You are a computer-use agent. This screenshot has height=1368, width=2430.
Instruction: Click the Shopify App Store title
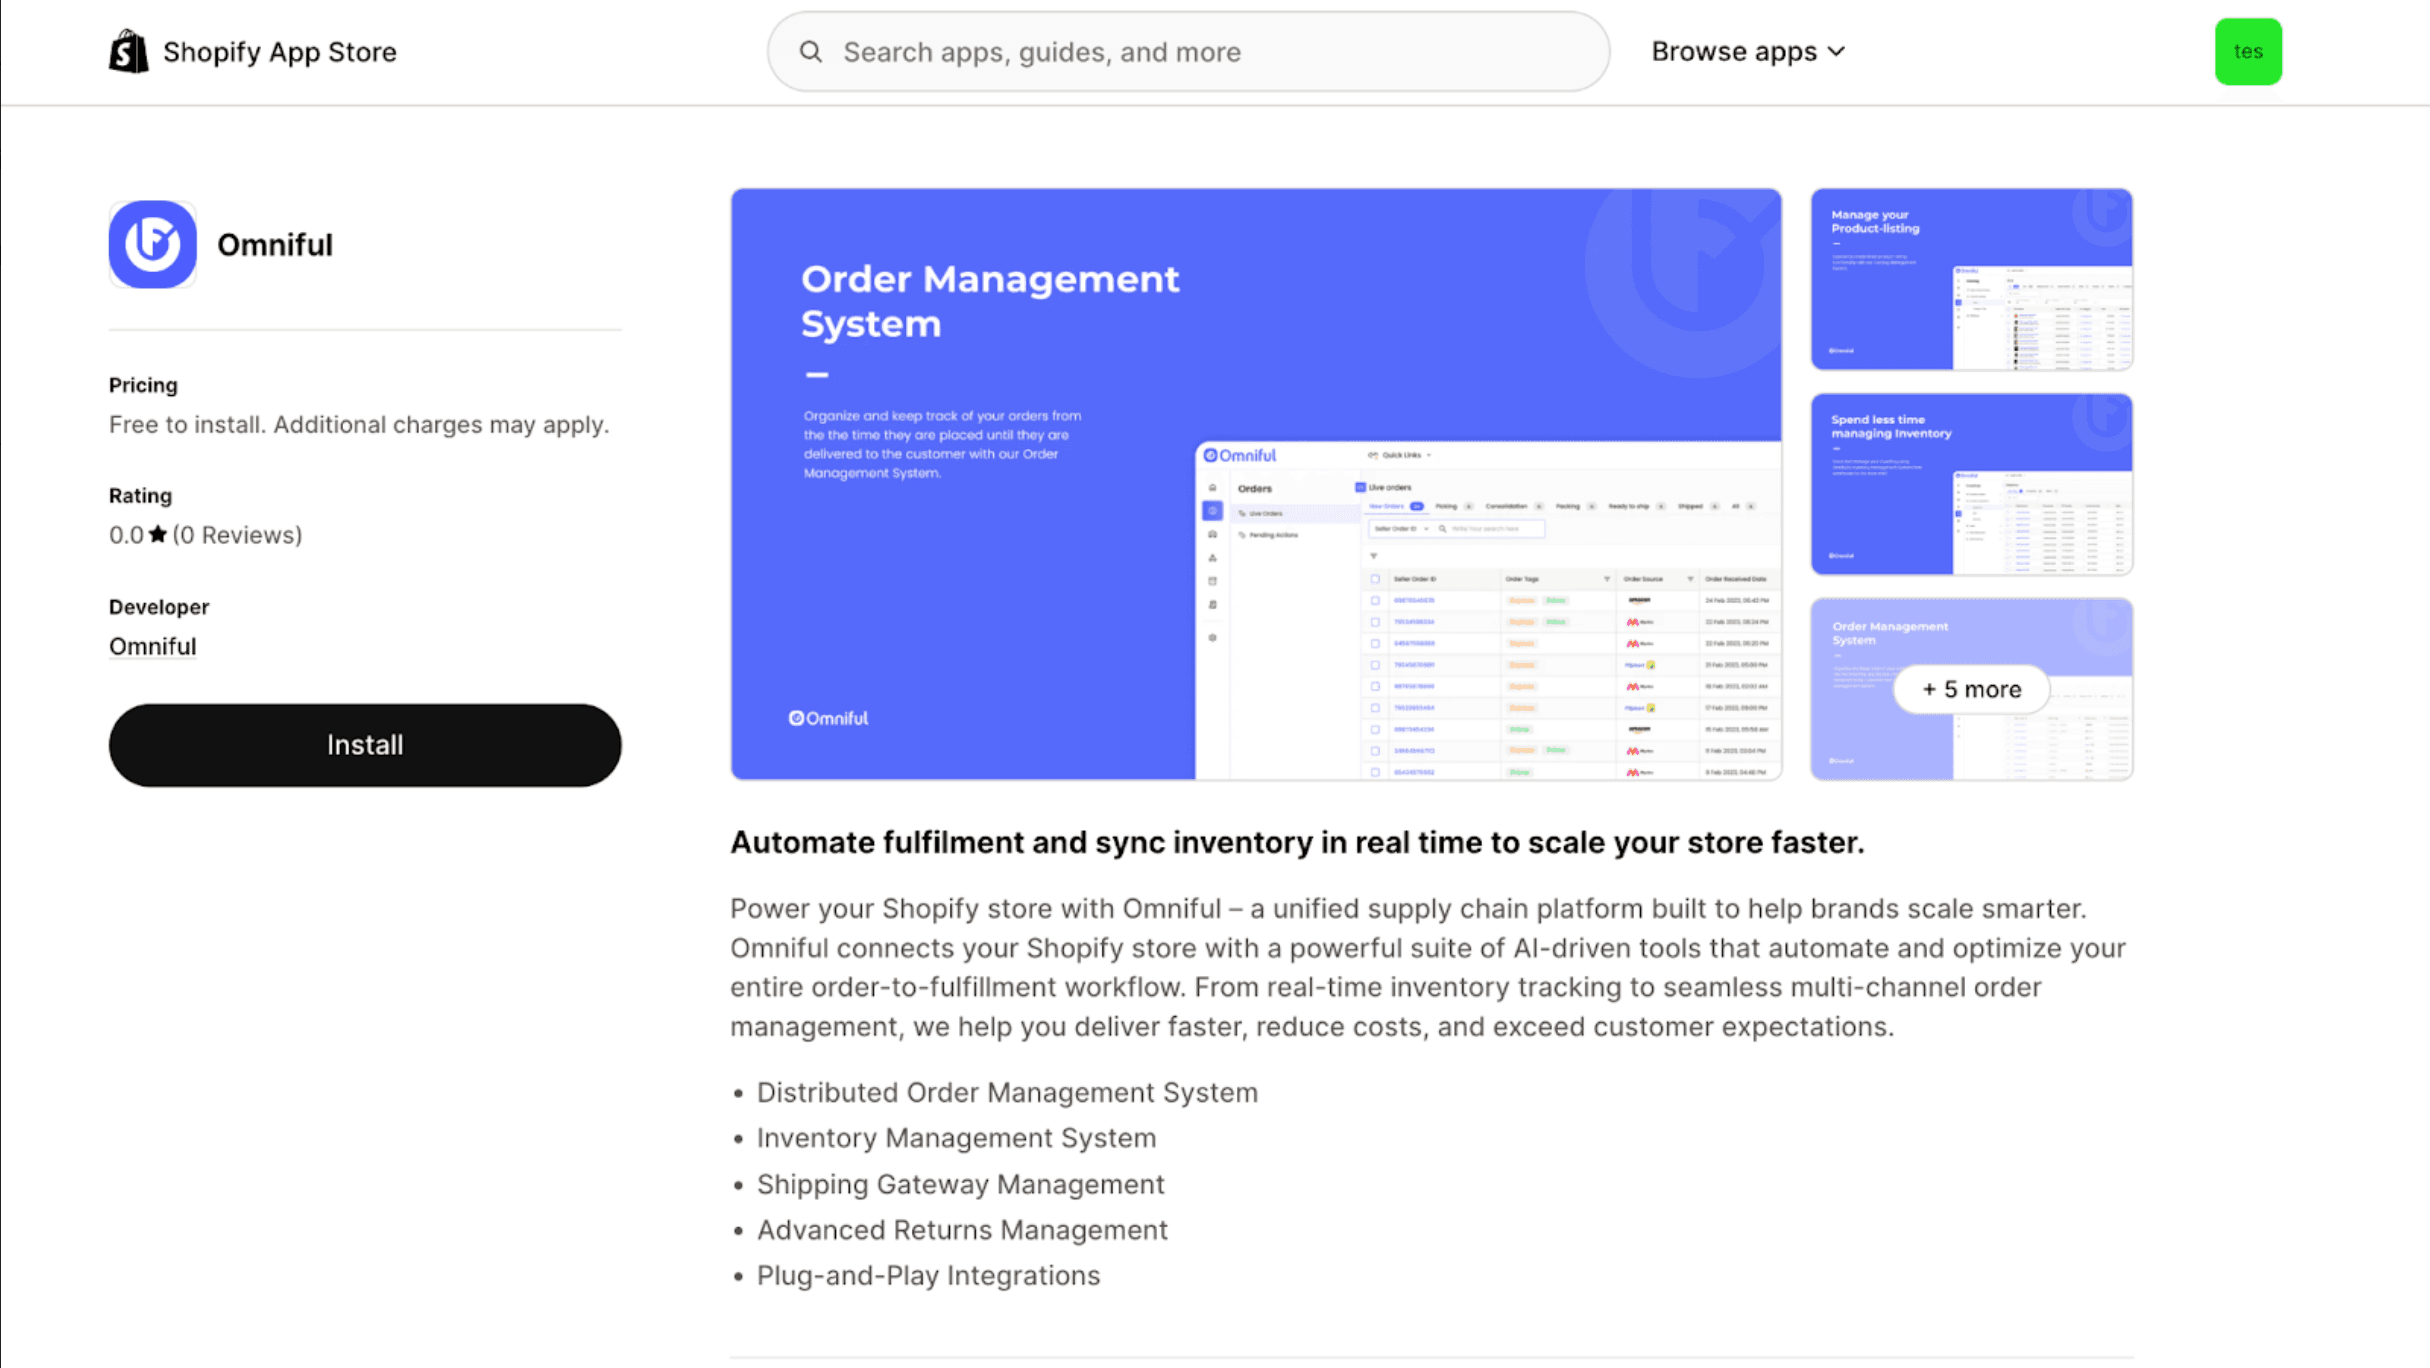point(279,52)
